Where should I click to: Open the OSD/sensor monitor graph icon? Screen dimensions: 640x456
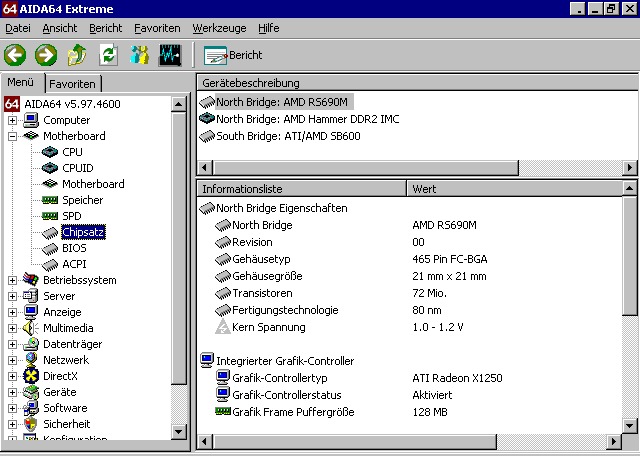[170, 55]
